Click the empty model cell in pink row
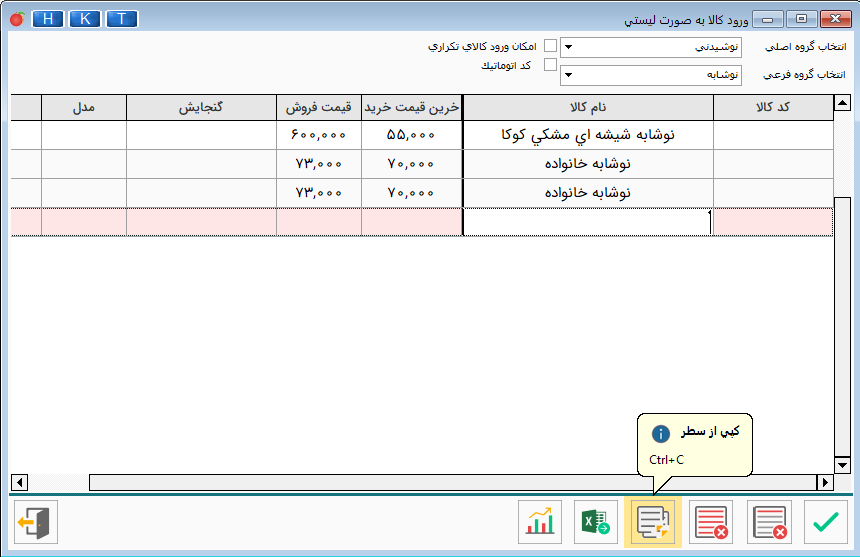The width and height of the screenshot is (860, 557). click(84, 222)
